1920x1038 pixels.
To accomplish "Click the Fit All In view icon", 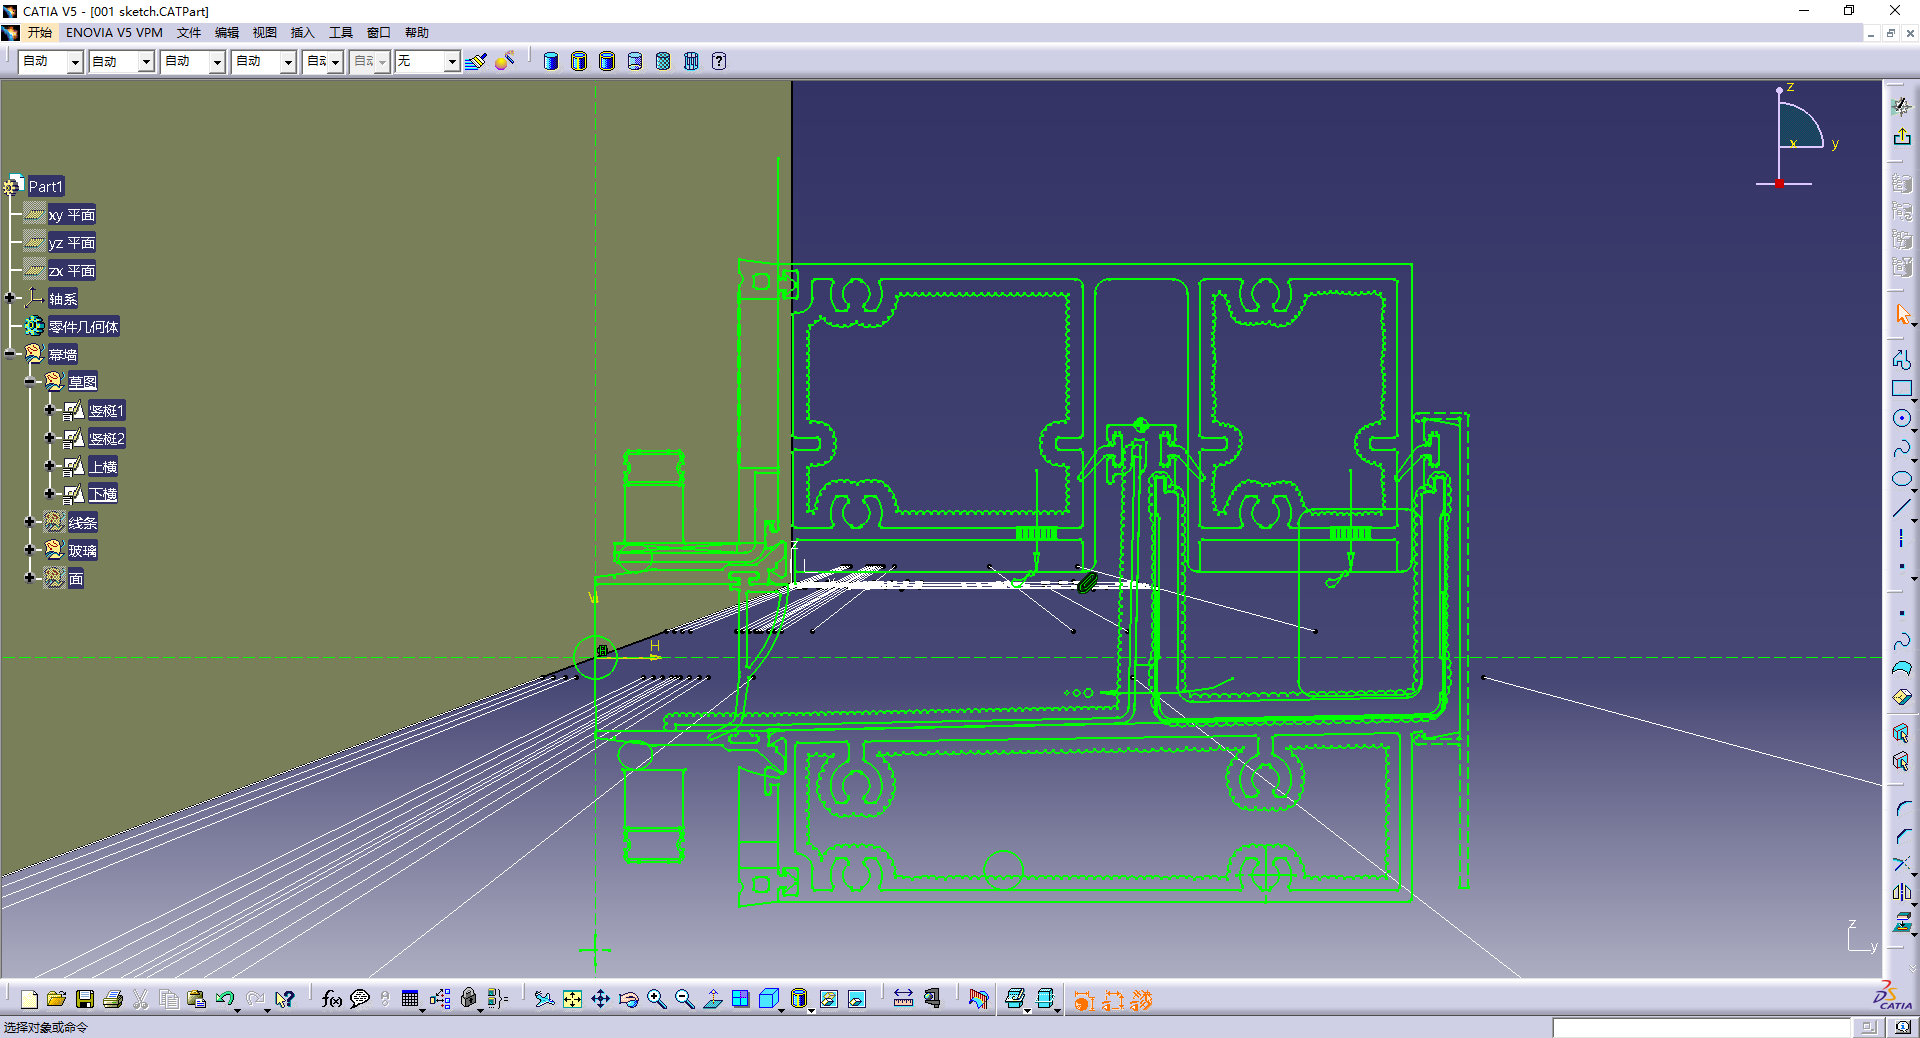I will tap(572, 999).
